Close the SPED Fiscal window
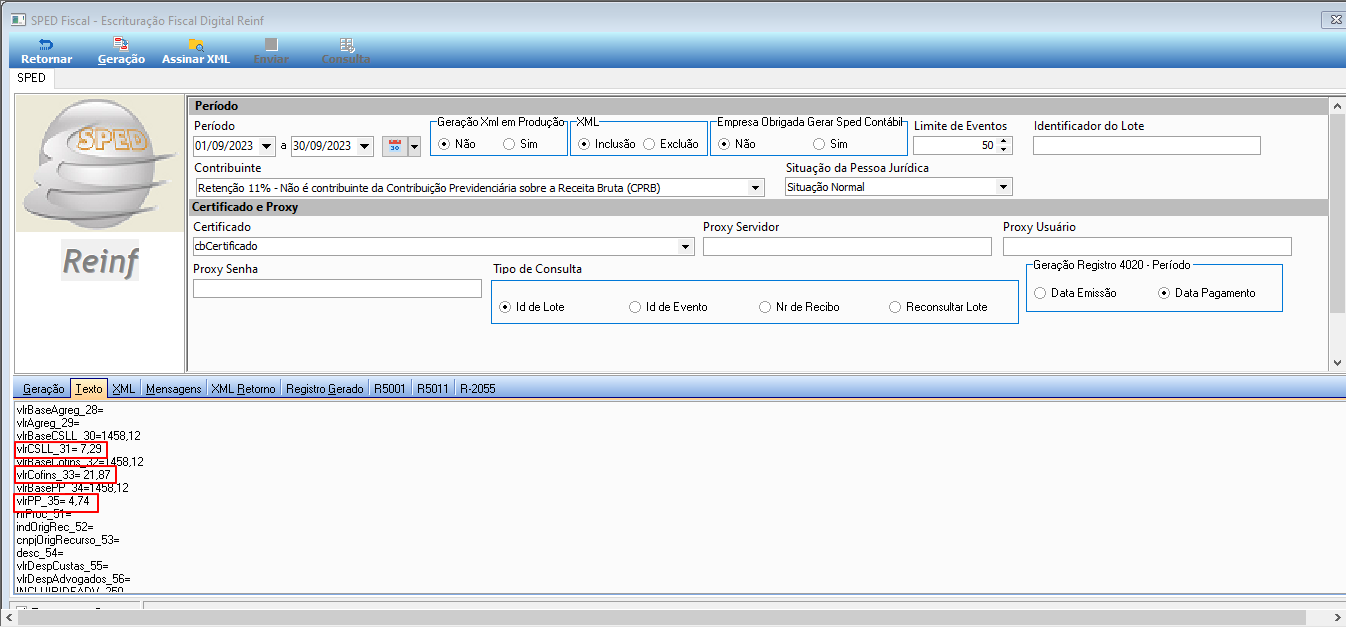Viewport: 1346px width, 628px height. [1333, 20]
